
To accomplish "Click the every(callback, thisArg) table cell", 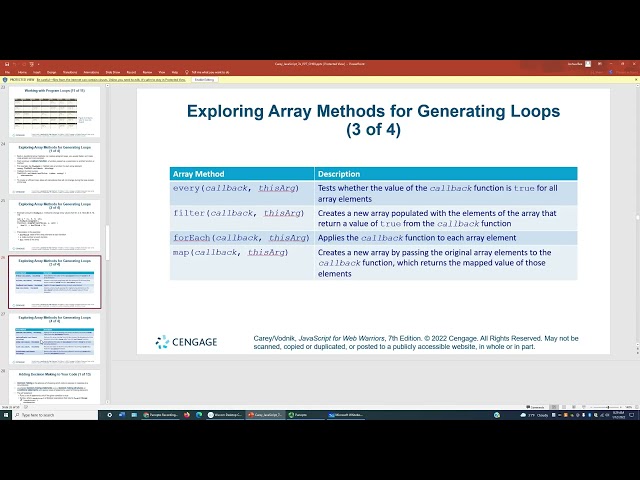I will [x=242, y=193].
